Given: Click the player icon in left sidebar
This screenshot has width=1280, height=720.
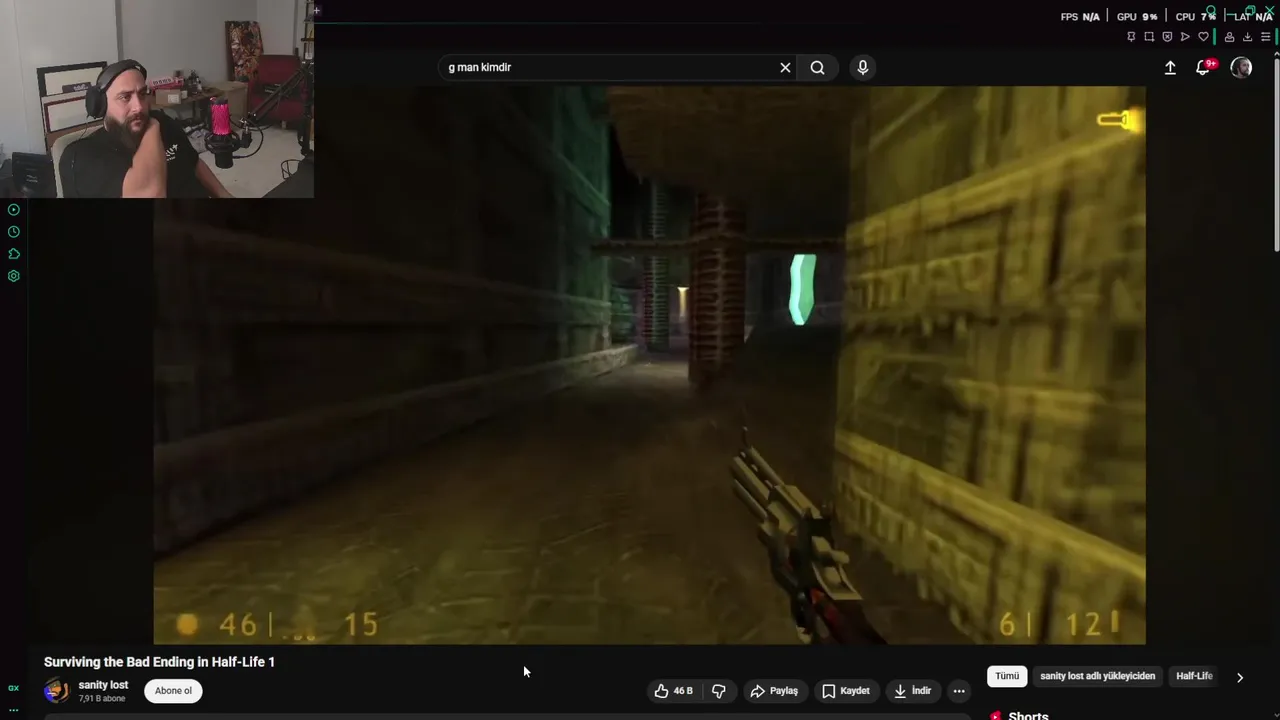Looking at the screenshot, I should click(14, 210).
